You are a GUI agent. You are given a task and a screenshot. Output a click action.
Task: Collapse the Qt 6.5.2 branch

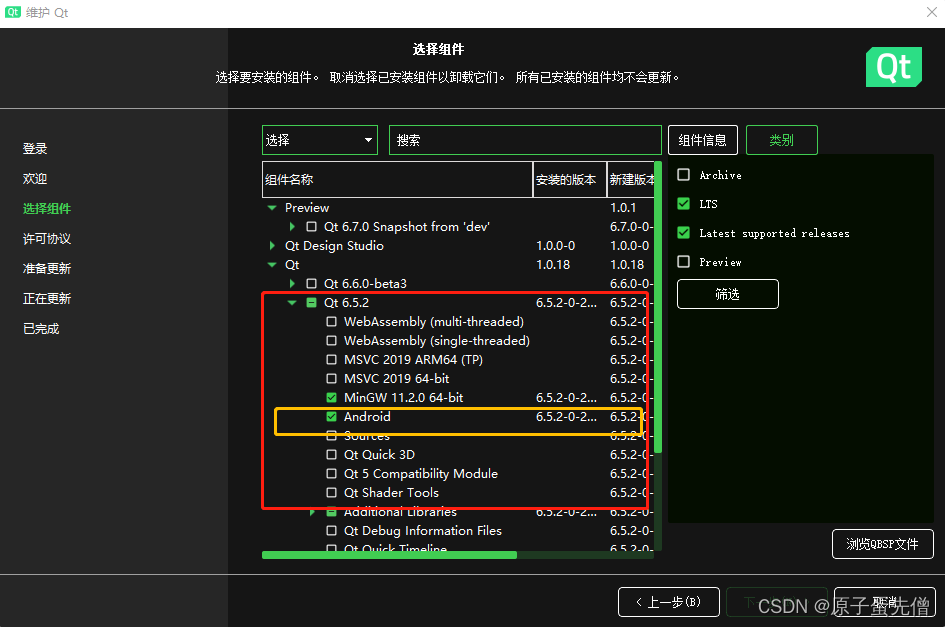click(293, 302)
